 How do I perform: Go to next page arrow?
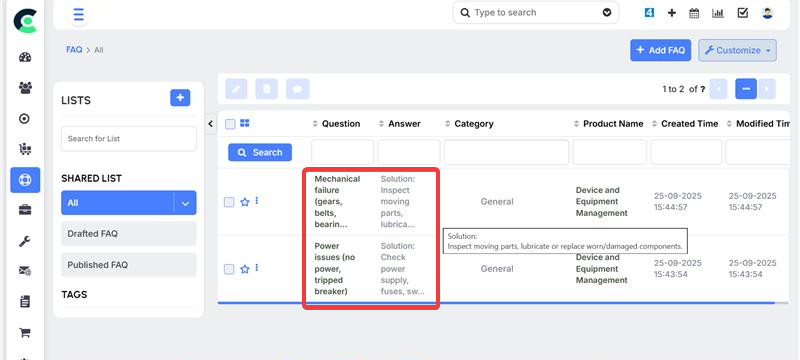tap(767, 89)
